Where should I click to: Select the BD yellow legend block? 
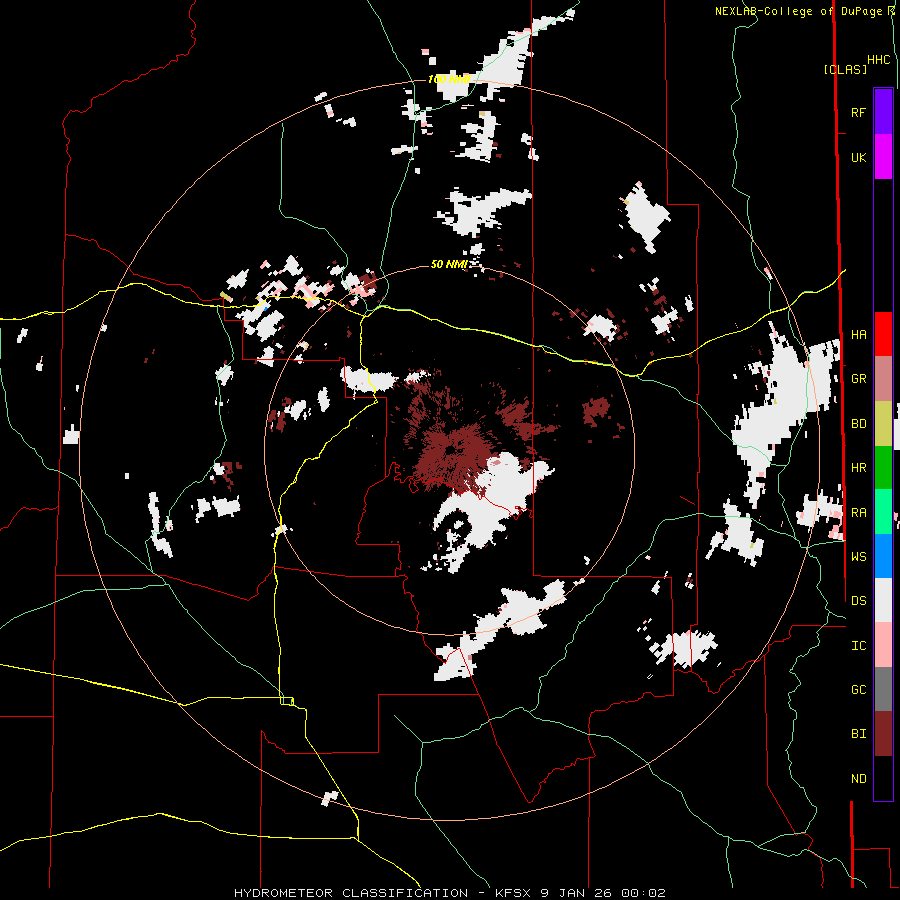883,424
